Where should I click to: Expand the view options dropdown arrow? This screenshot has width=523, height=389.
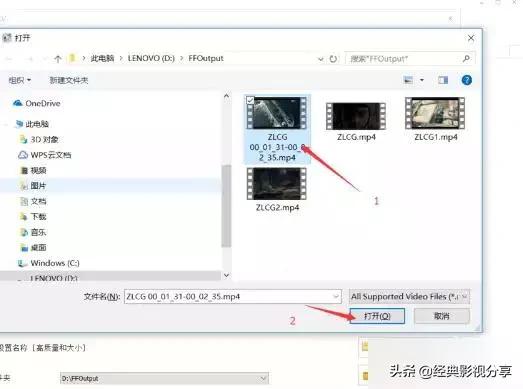coord(422,80)
